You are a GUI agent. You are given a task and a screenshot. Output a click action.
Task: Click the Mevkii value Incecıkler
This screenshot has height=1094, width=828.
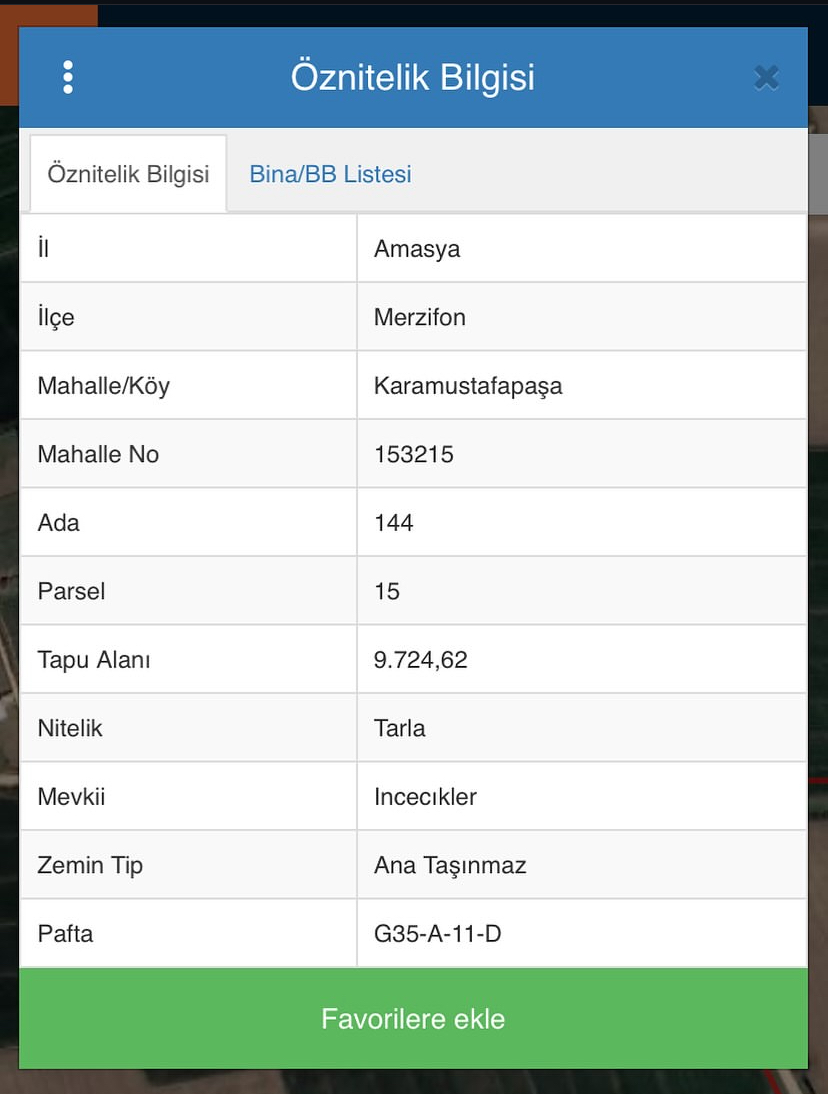pos(425,797)
